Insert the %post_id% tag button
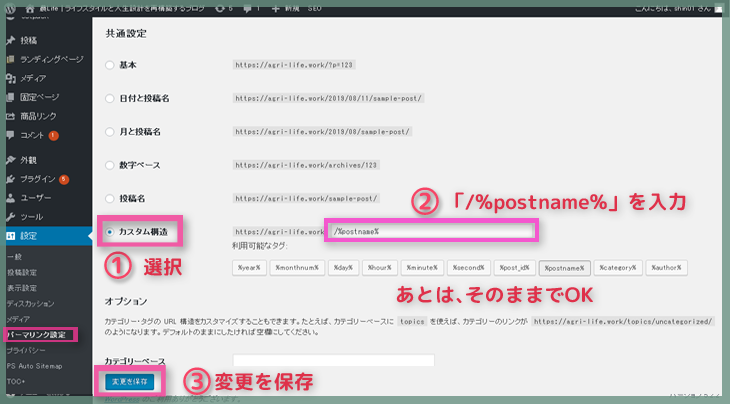Screen dimensions: 730x404 pos(514,268)
